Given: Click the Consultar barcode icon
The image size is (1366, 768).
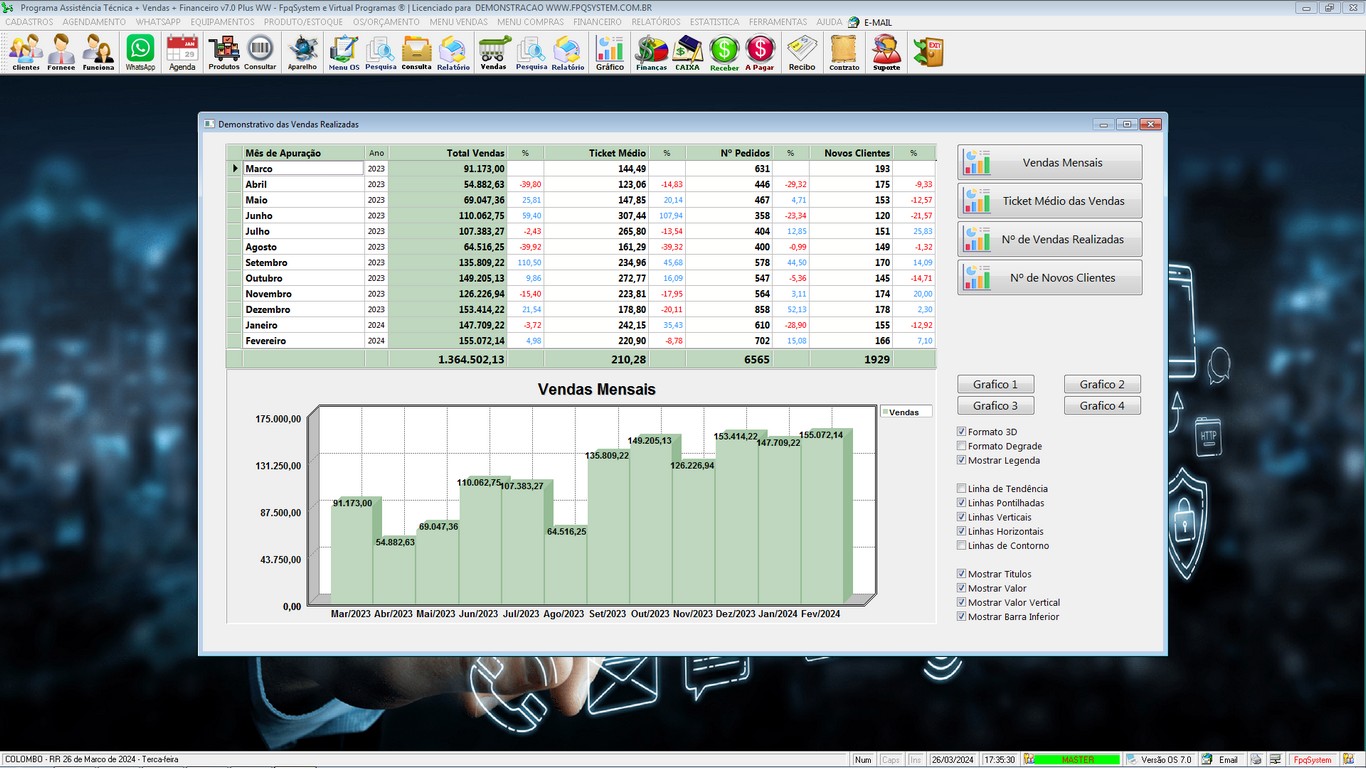Looking at the screenshot, I should coord(260,52).
